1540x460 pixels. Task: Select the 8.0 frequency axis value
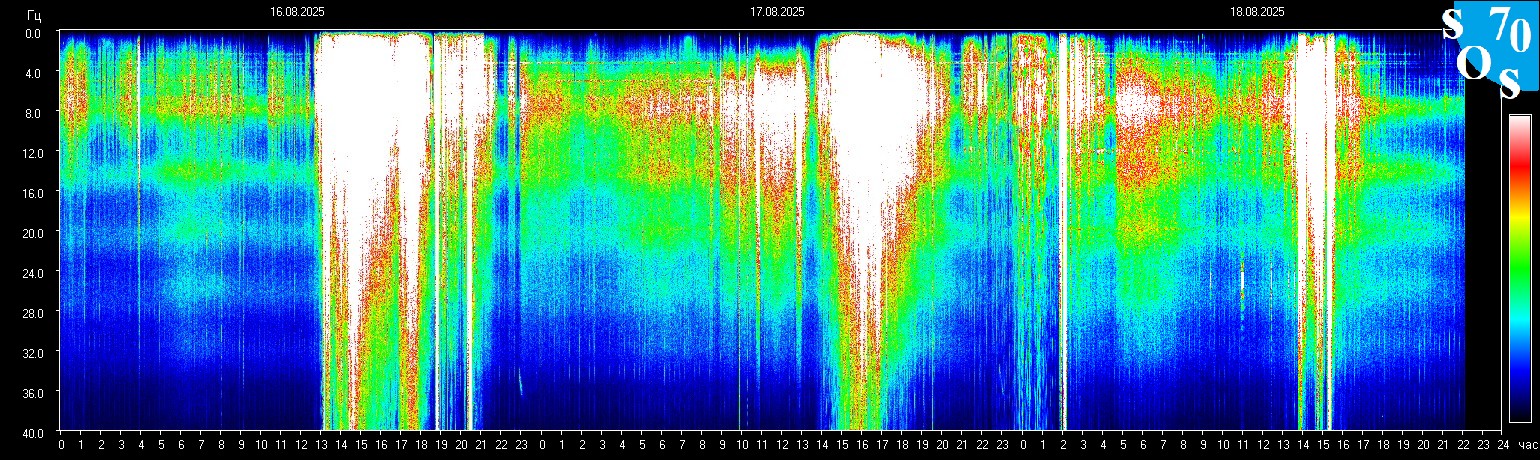pos(35,113)
